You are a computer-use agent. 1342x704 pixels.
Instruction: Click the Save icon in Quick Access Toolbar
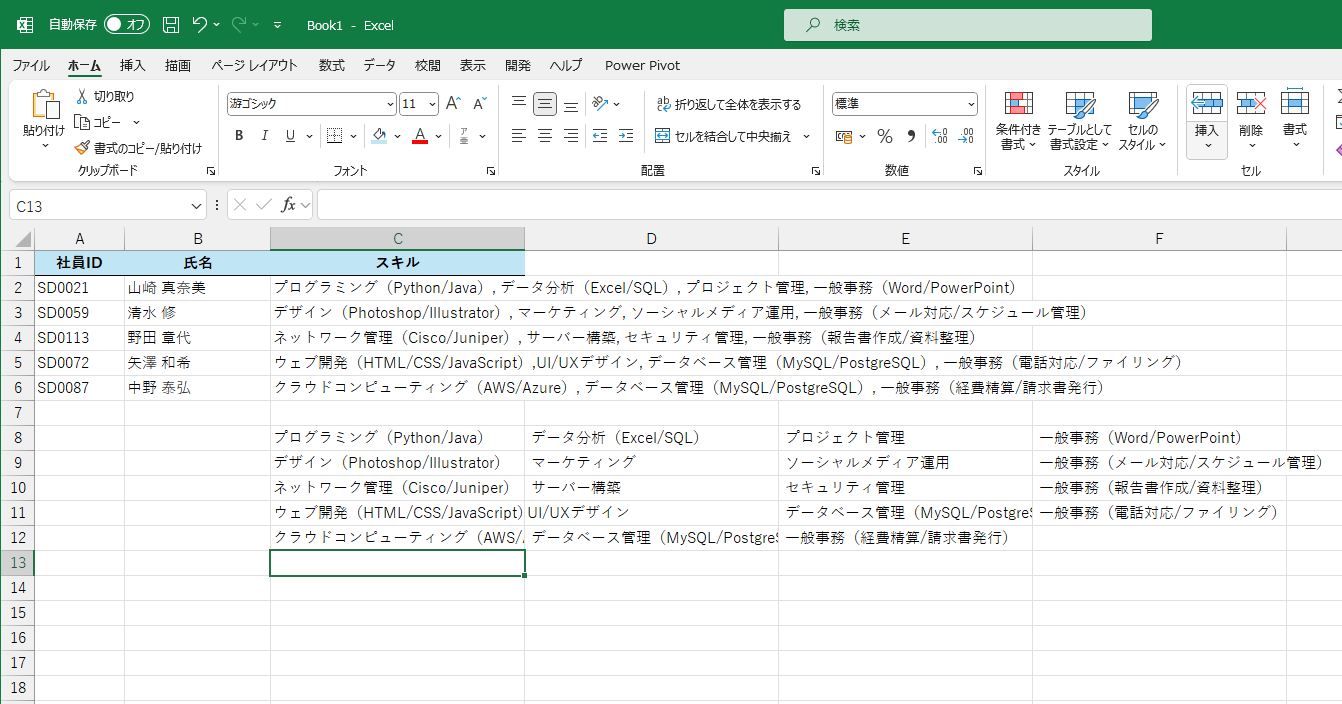(x=170, y=25)
